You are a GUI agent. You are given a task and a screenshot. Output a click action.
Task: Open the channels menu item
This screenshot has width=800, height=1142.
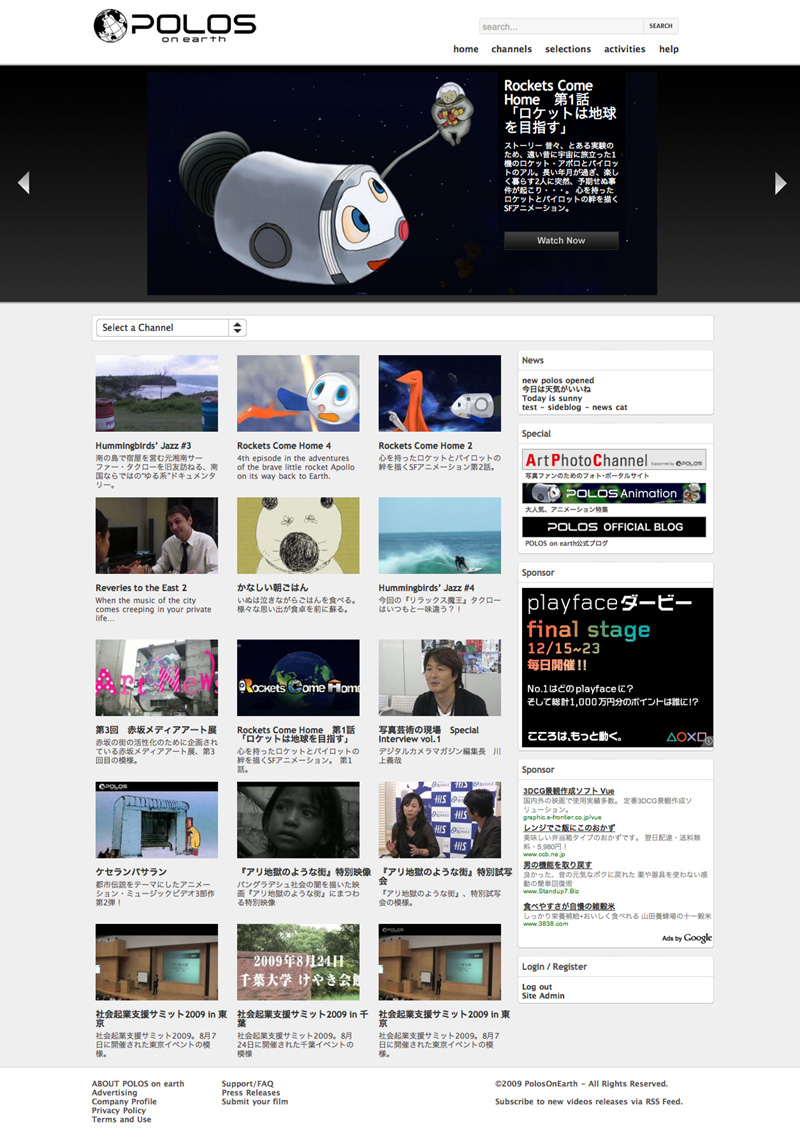(511, 49)
